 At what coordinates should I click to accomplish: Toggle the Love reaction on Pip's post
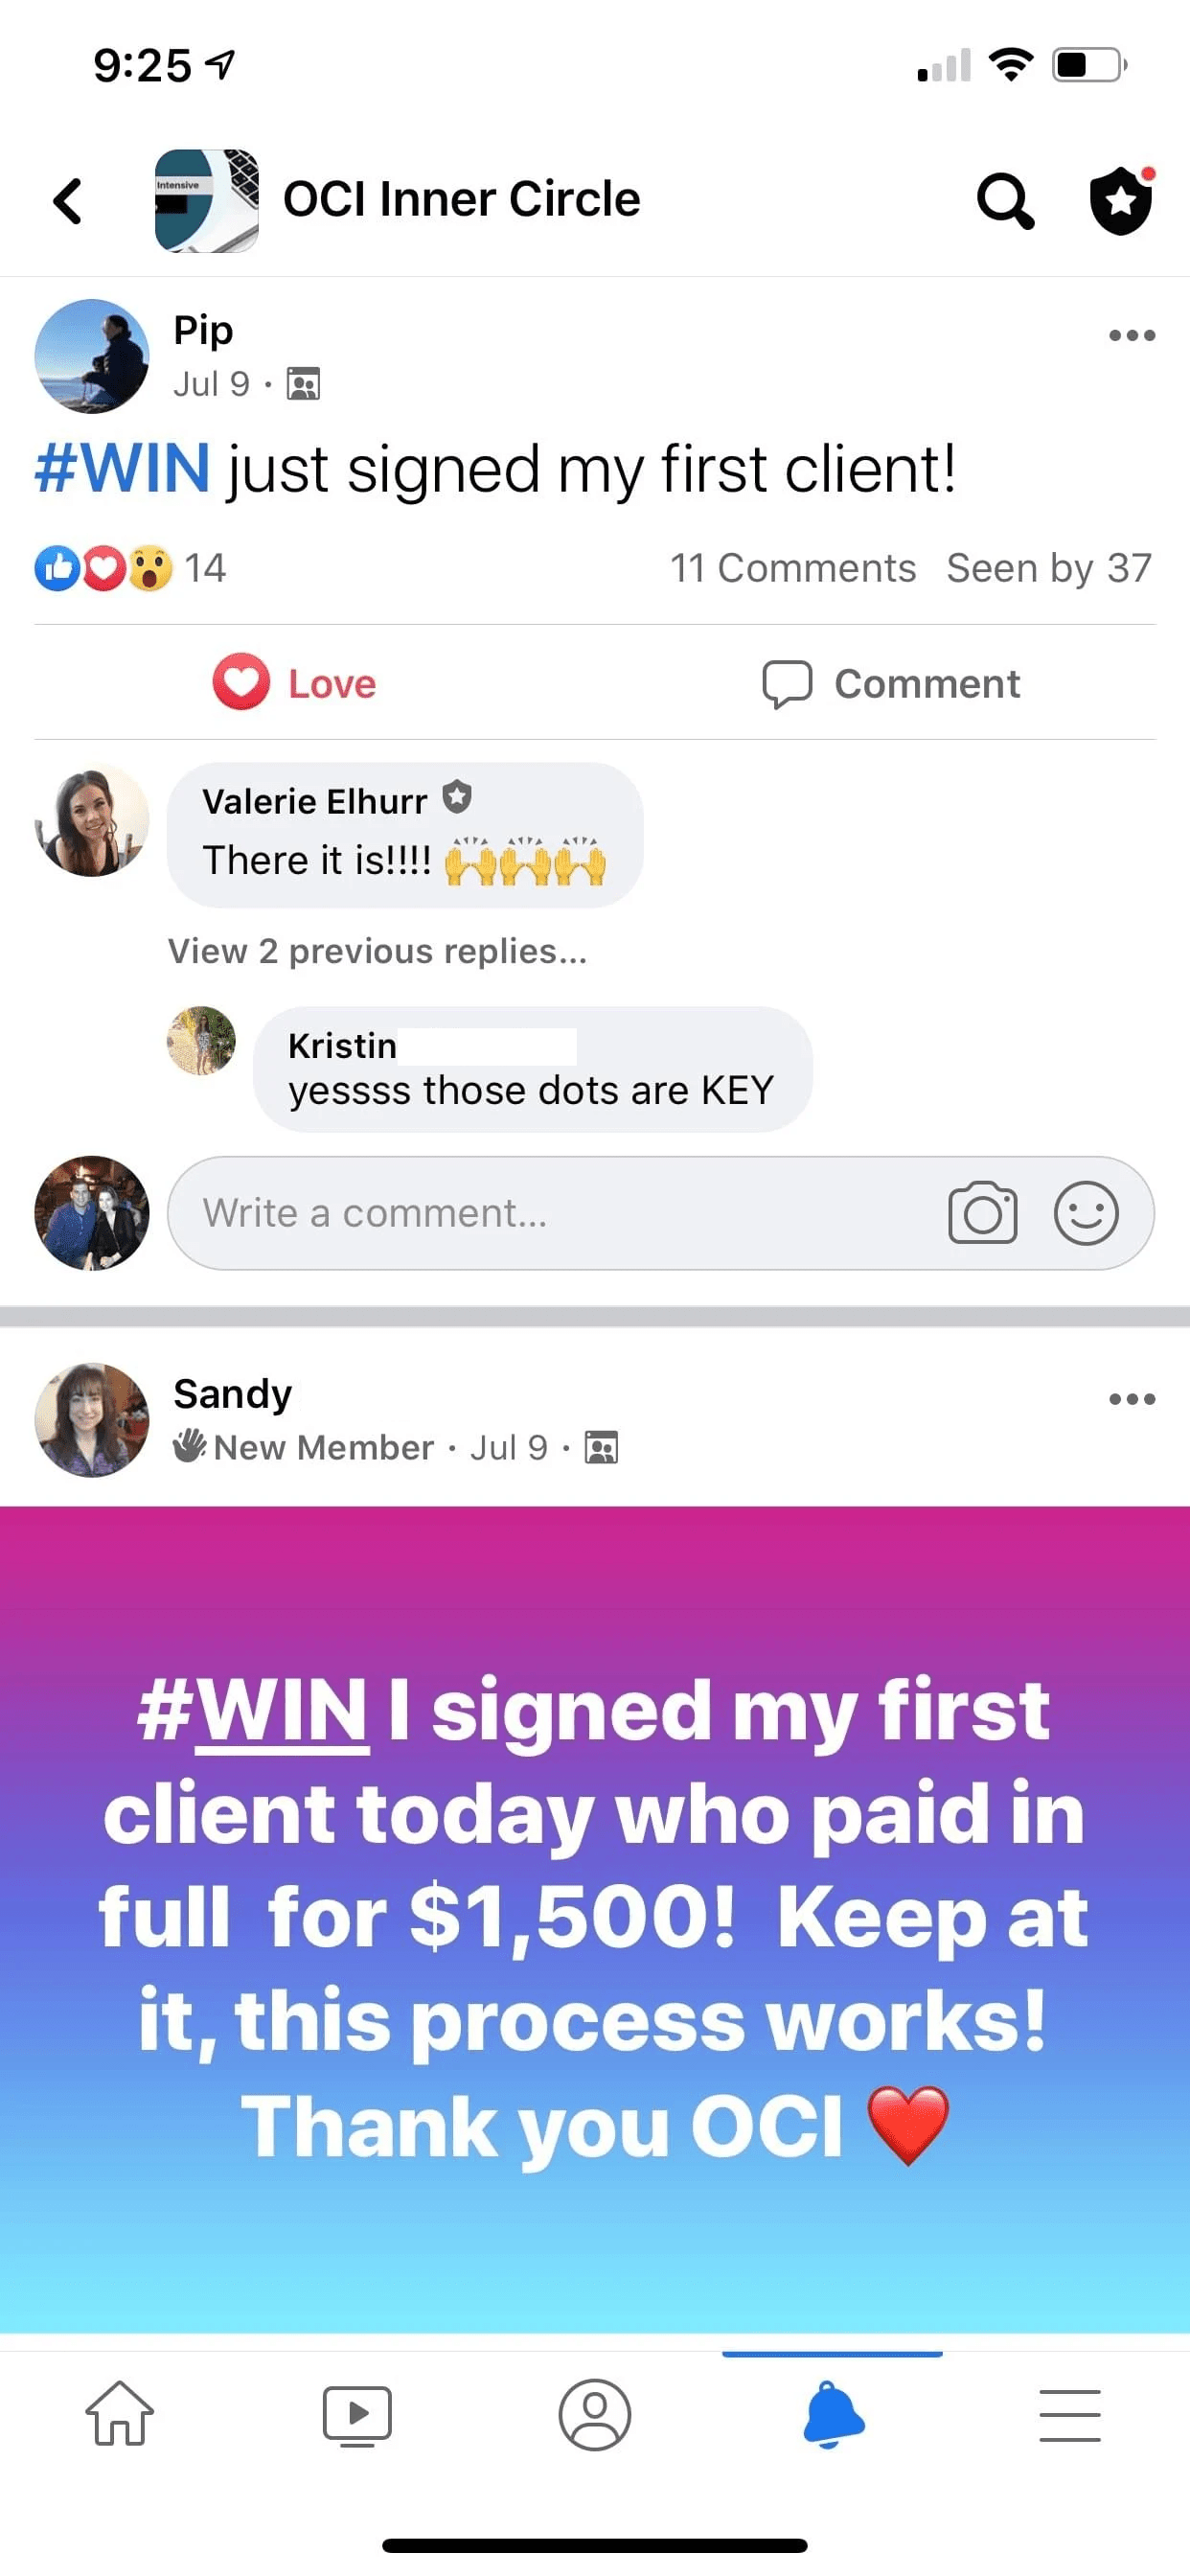(x=294, y=683)
